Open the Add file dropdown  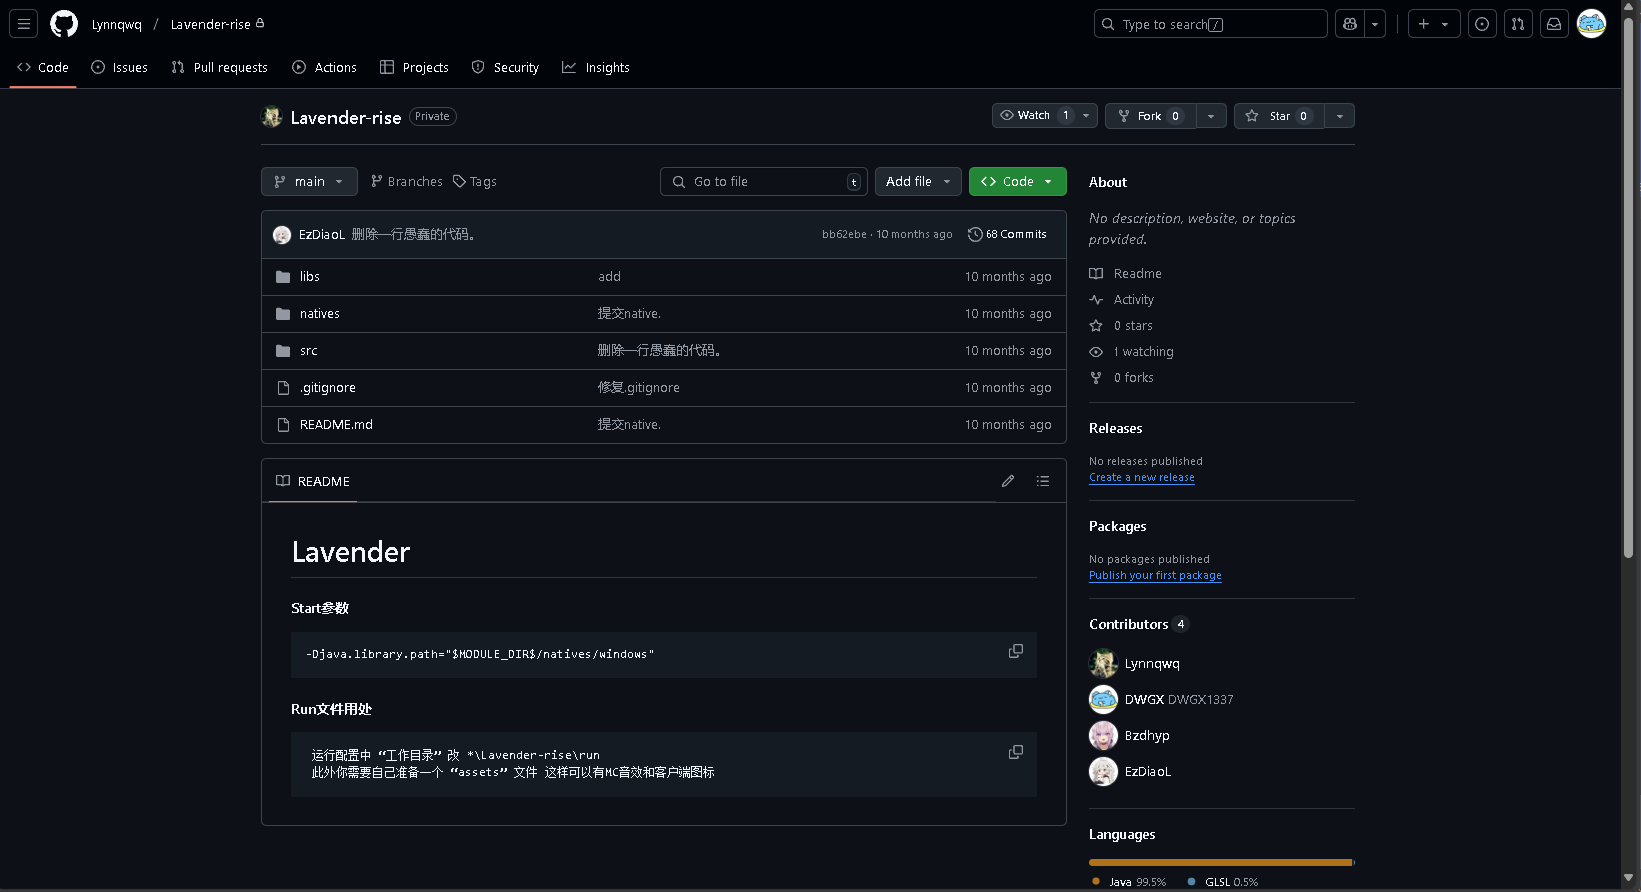(x=918, y=181)
